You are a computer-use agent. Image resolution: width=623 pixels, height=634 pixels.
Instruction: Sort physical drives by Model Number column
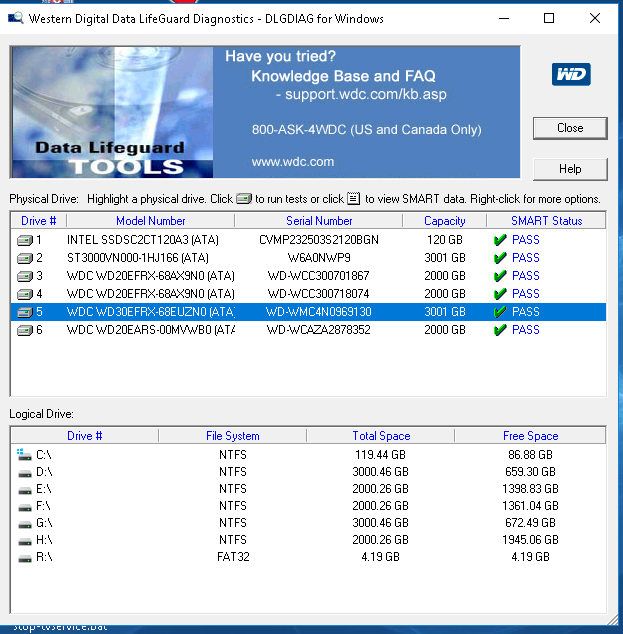(150, 221)
